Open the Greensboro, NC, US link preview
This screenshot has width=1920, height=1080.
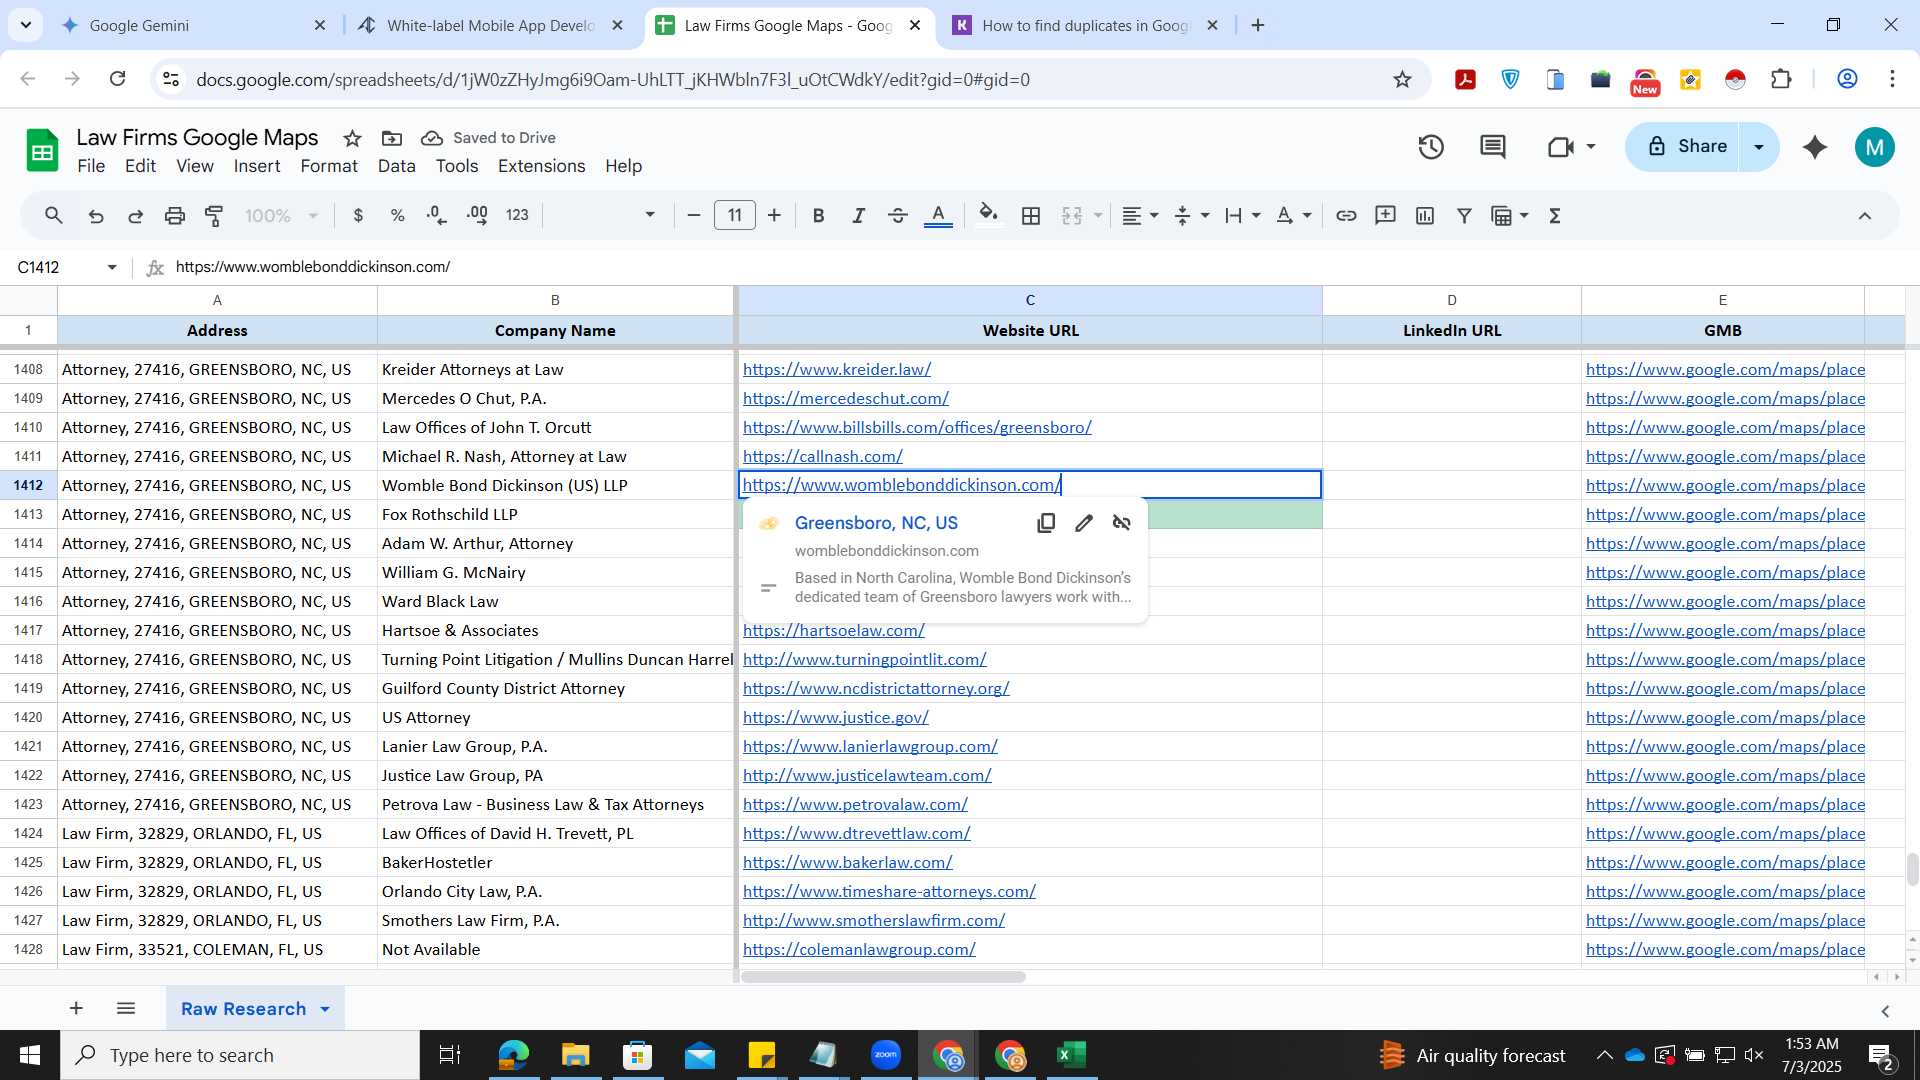coord(876,523)
